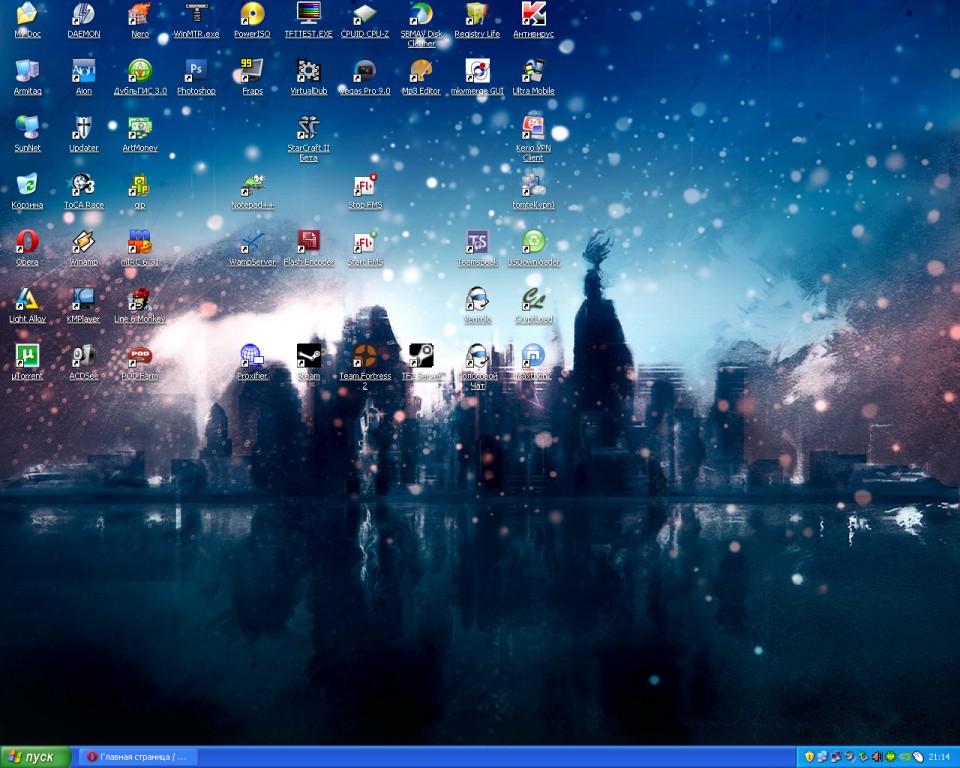This screenshot has height=768, width=960.
Task: Select the CPUID CPU-Z shortcut
Action: coord(365,14)
